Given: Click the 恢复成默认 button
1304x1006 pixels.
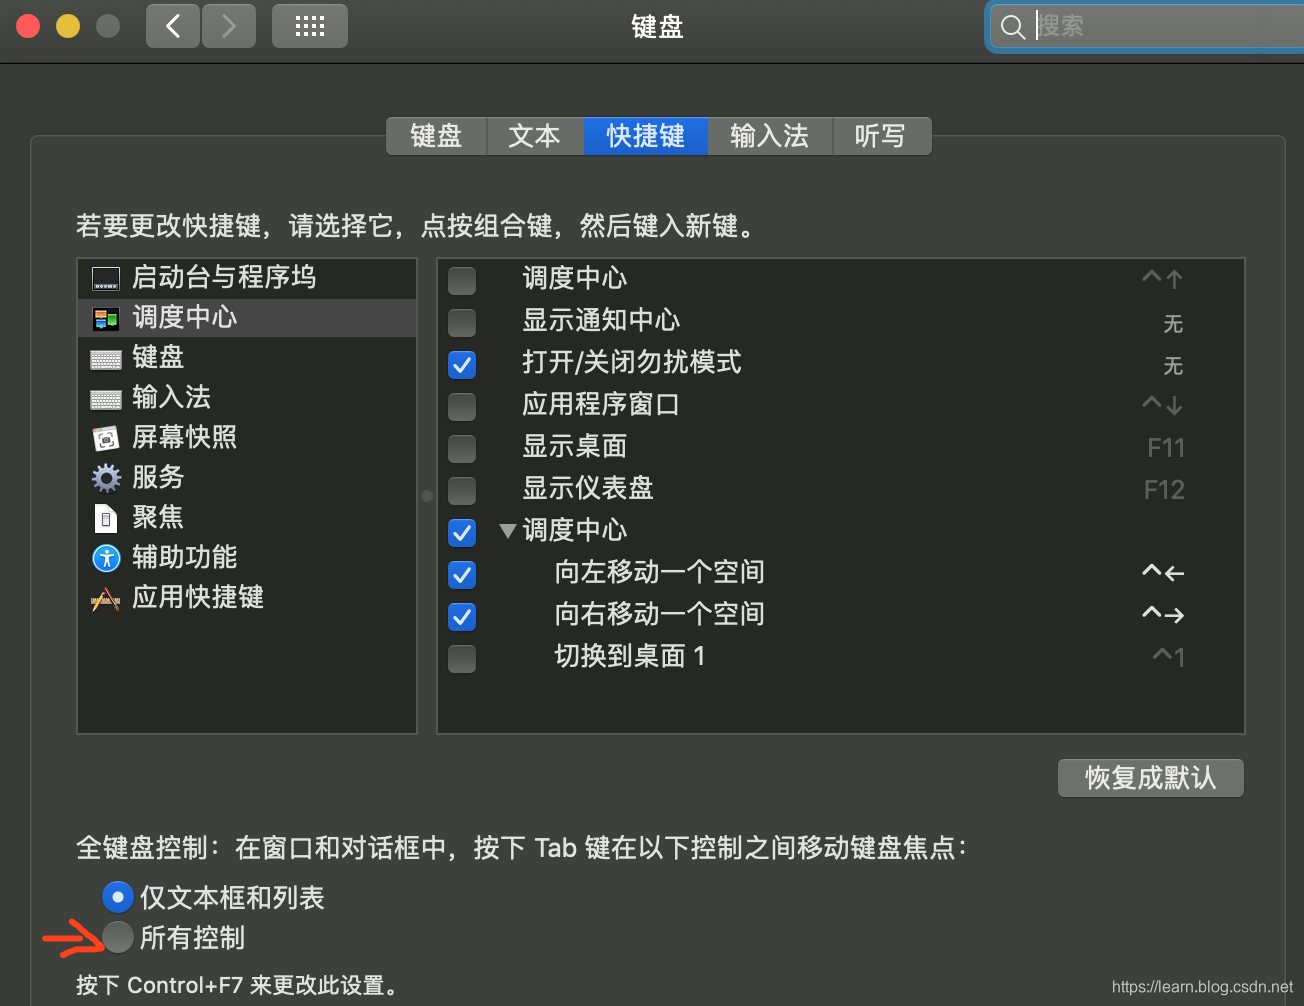Looking at the screenshot, I should tap(1151, 778).
